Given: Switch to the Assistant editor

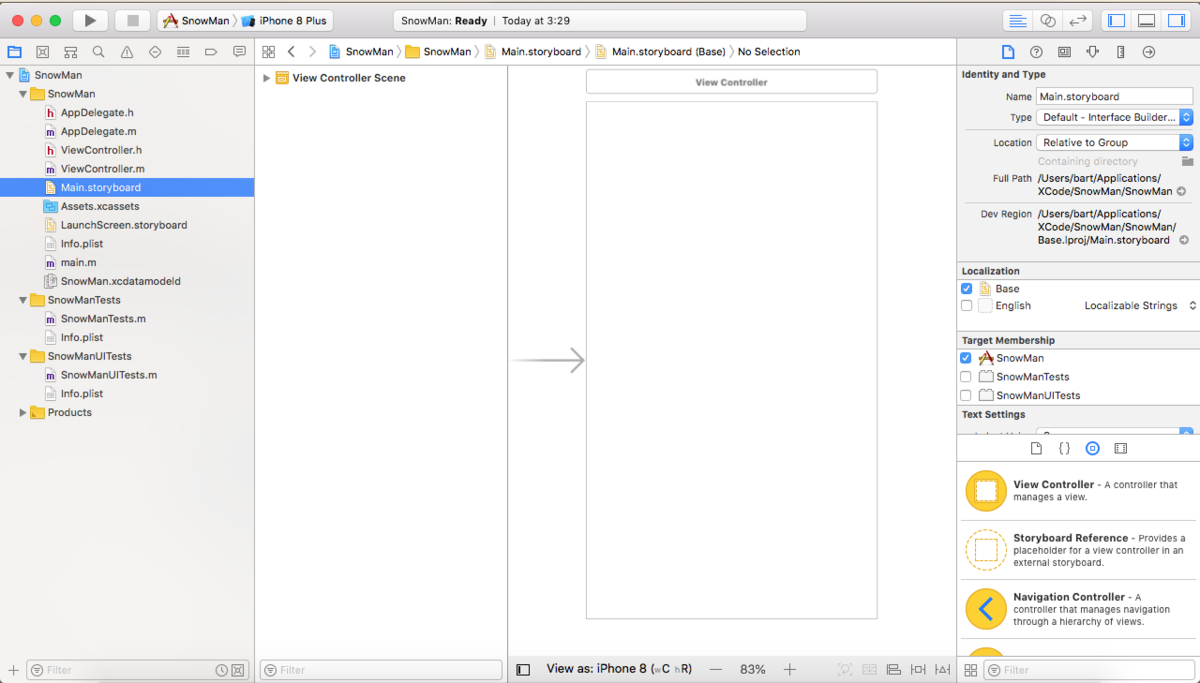Looking at the screenshot, I should [x=1048, y=20].
